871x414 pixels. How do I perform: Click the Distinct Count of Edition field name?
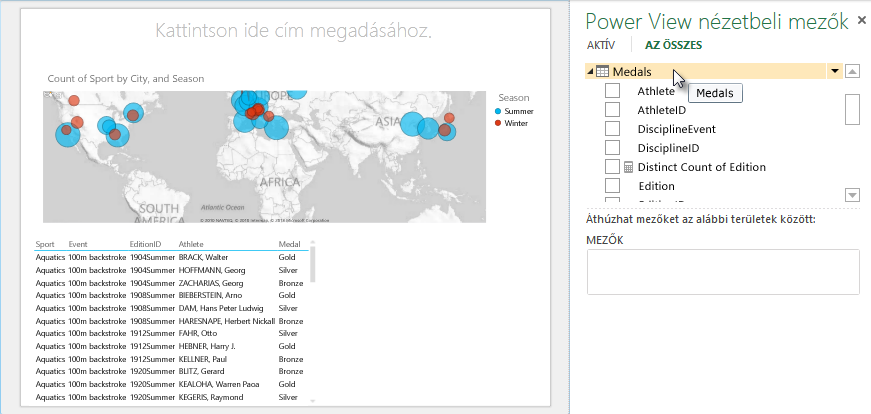(x=702, y=167)
